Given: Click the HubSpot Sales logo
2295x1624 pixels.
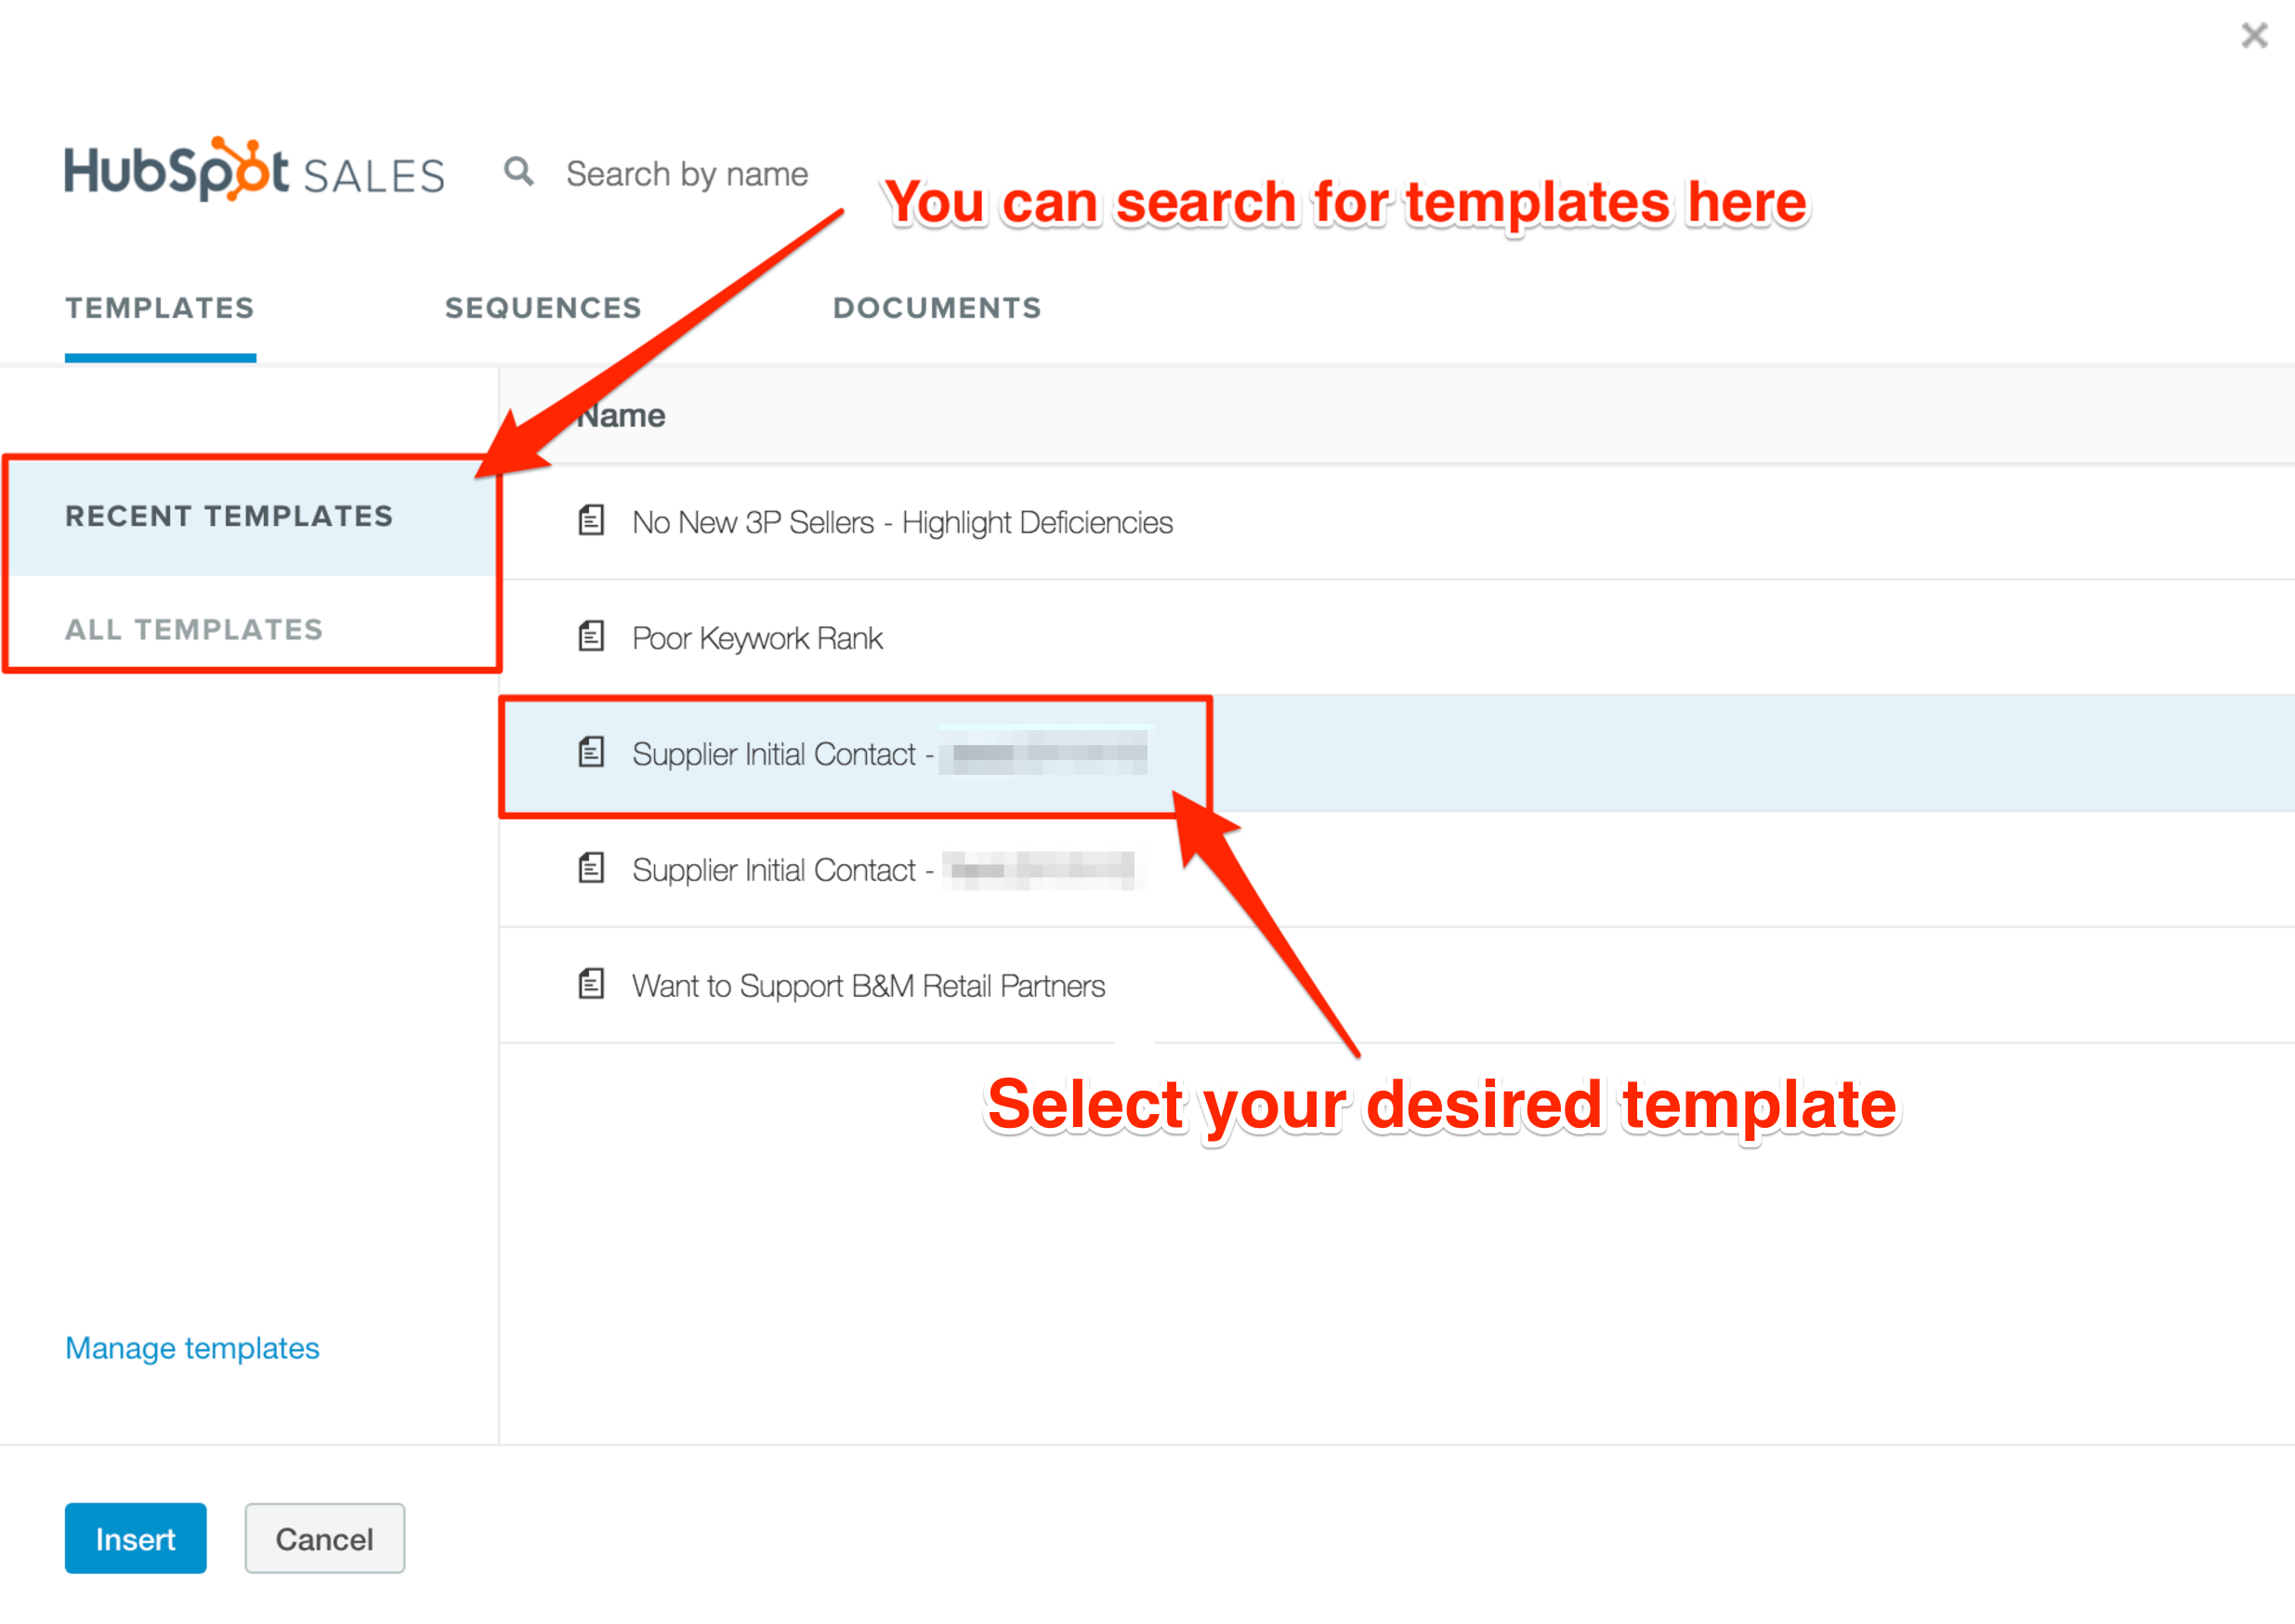Looking at the screenshot, I should click(255, 170).
